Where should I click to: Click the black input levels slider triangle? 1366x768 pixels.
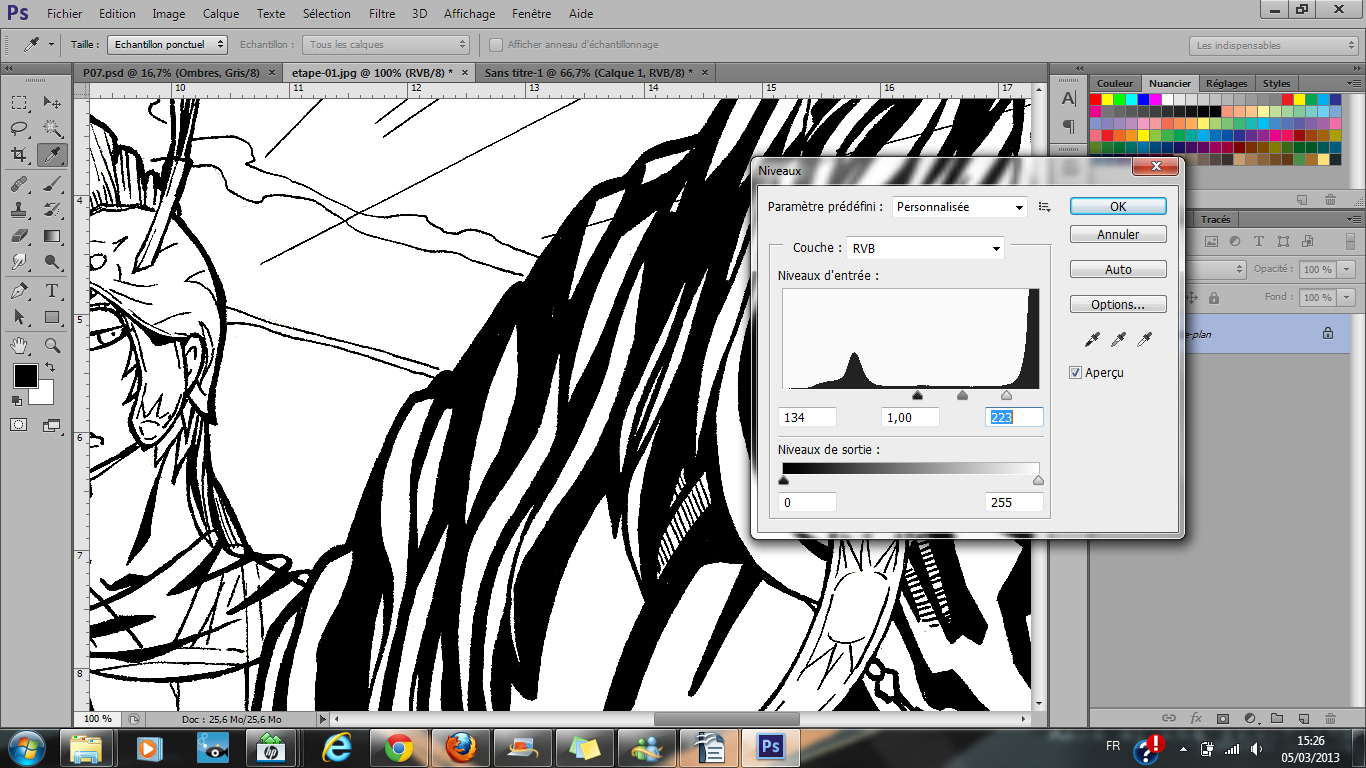click(917, 395)
